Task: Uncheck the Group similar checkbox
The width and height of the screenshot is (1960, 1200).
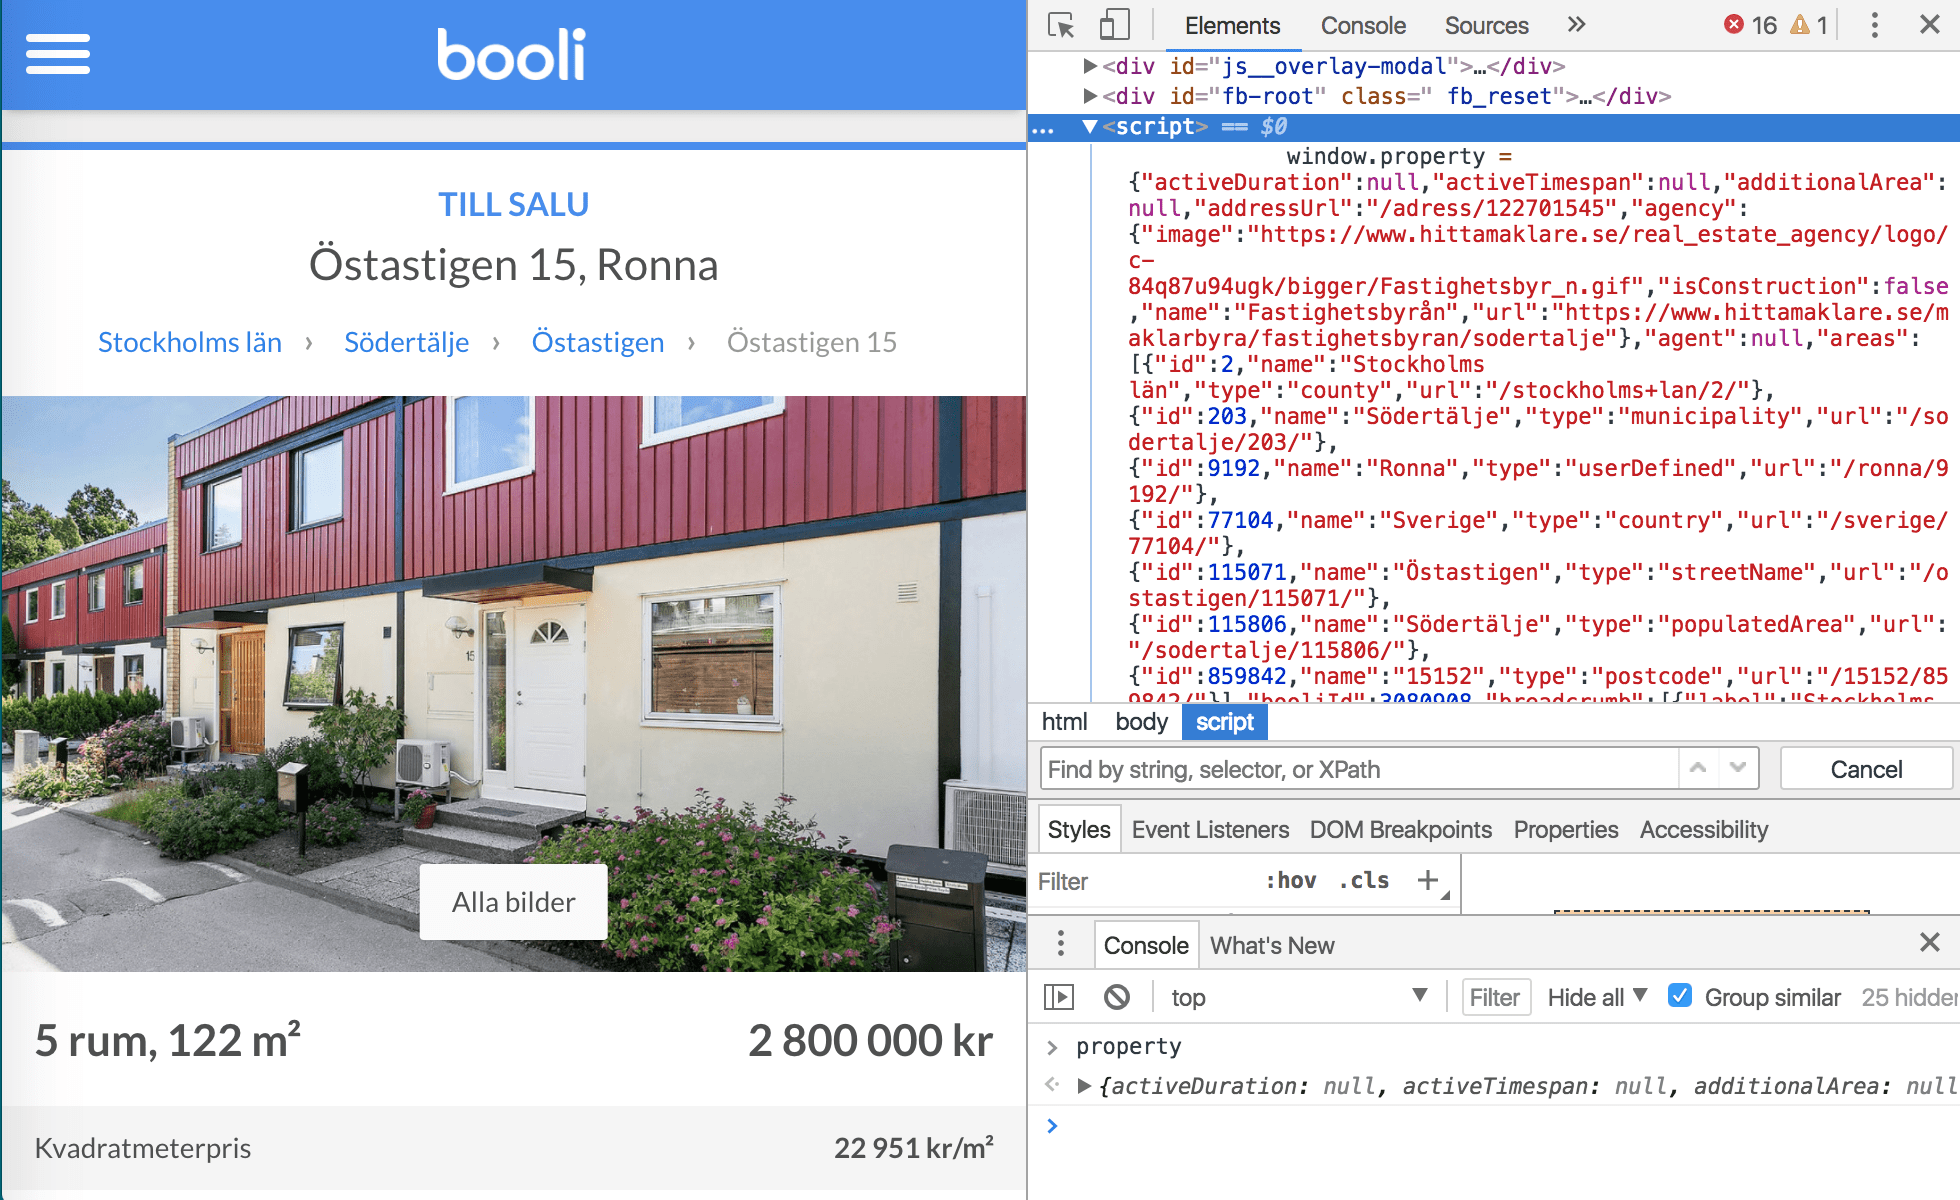Action: [1681, 996]
